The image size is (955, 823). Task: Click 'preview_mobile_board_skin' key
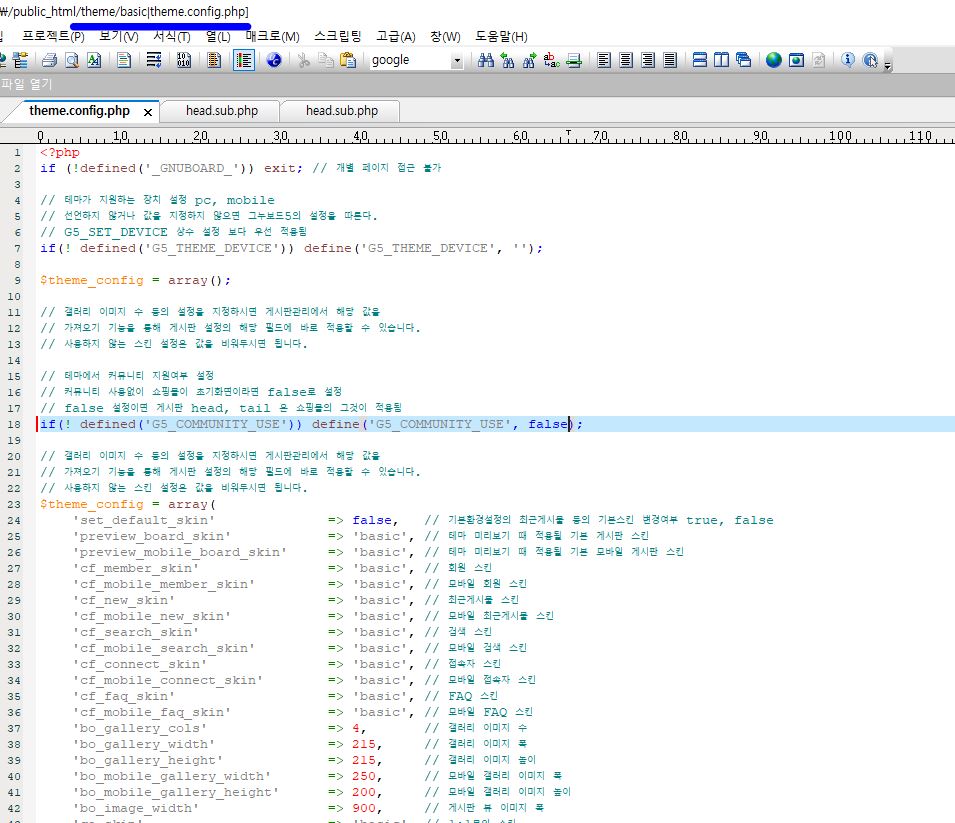coord(180,552)
